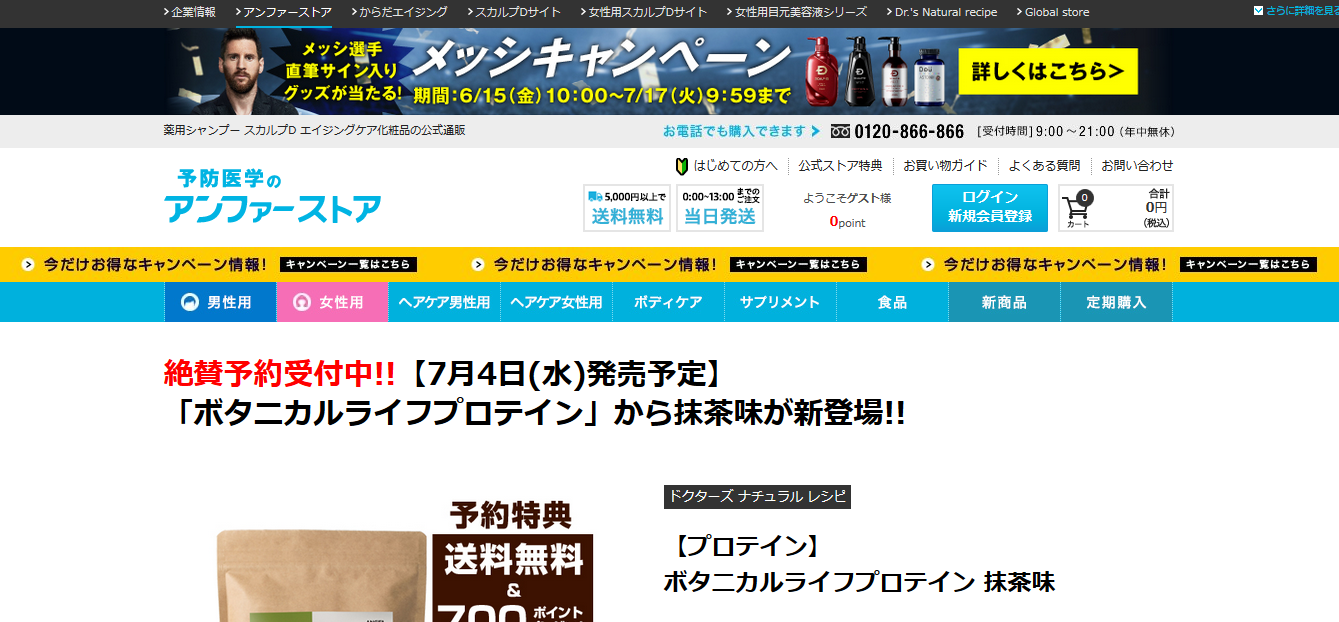The width and height of the screenshot is (1339, 622).
Task: Click the third キャンペーン一覧はこちら button
Action: click(1248, 265)
